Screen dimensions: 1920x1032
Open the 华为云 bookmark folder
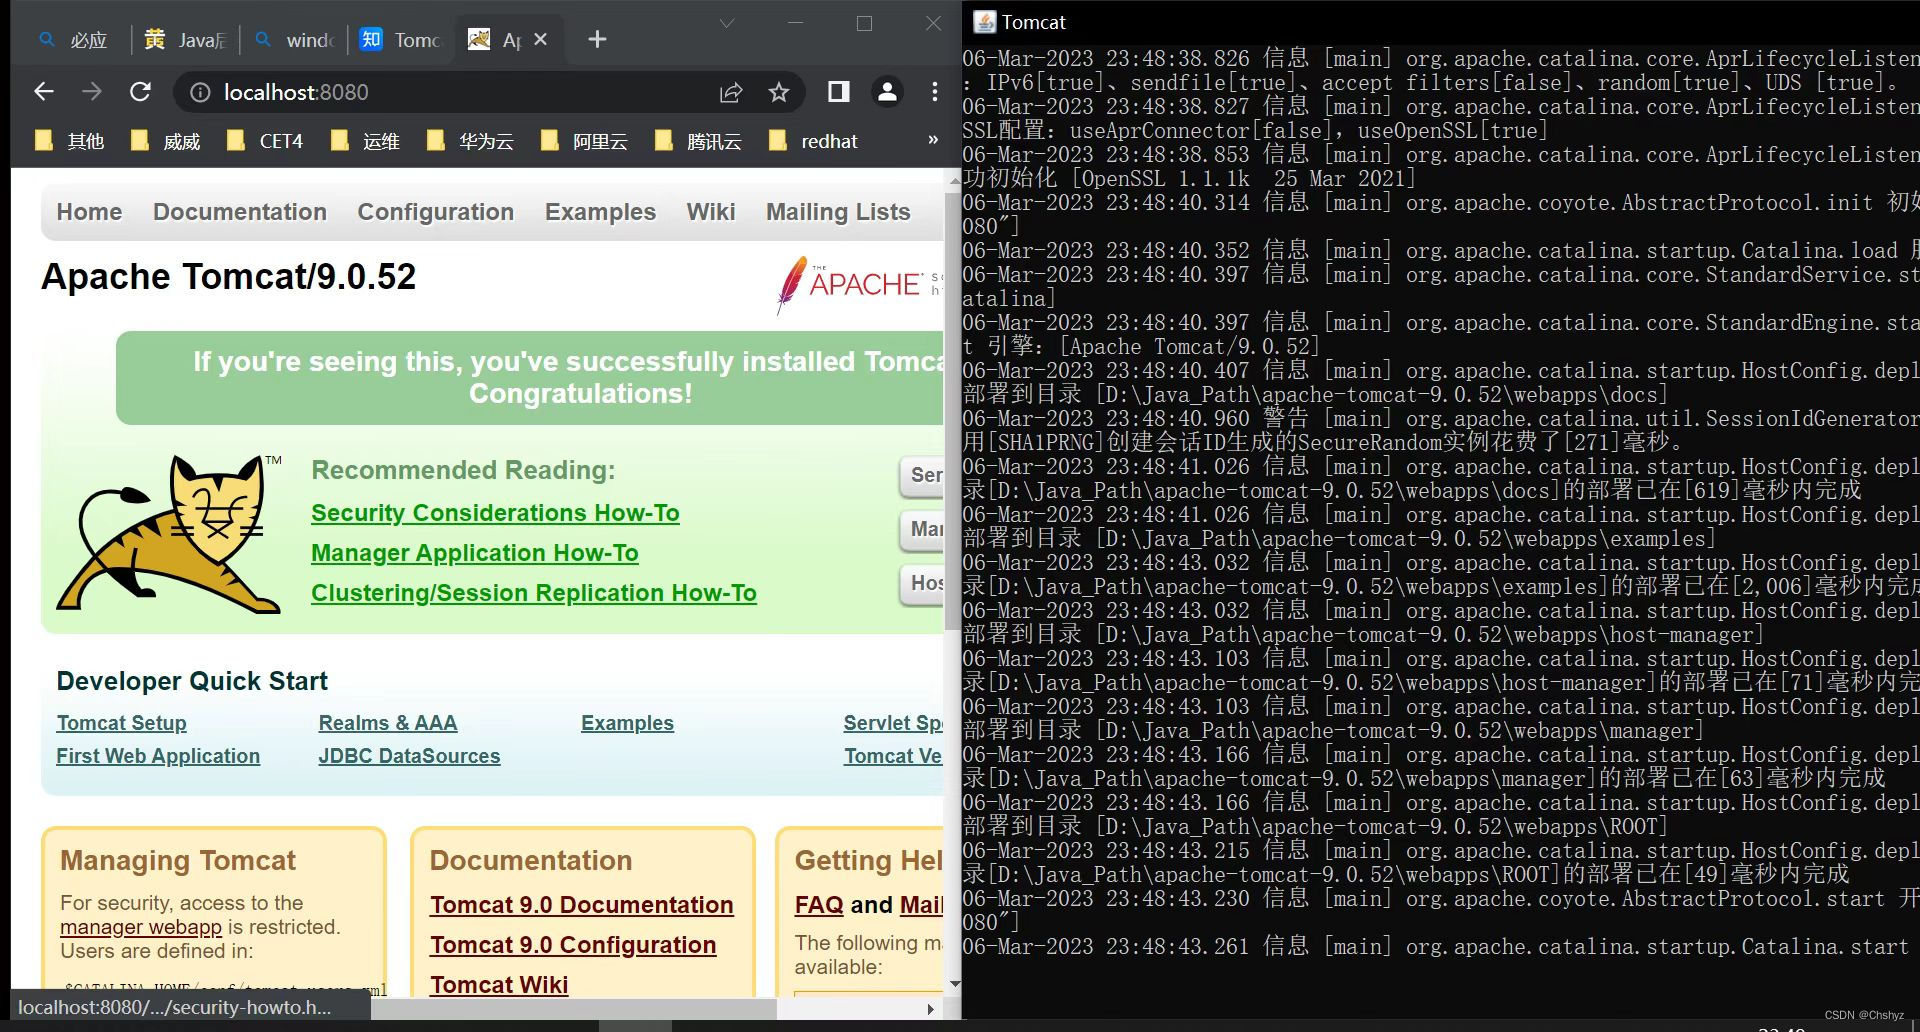point(470,141)
